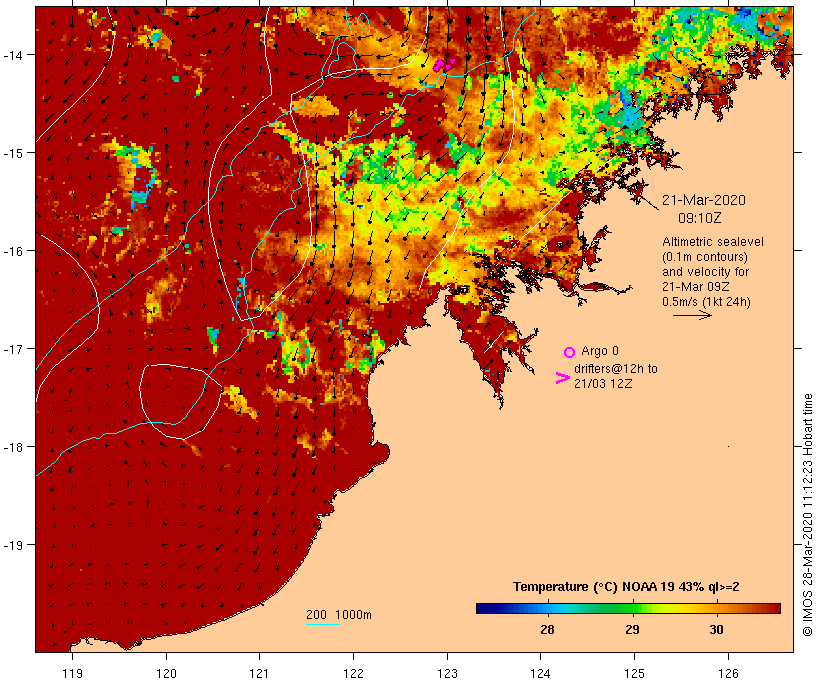Click latitude label '-18'

click(12, 447)
